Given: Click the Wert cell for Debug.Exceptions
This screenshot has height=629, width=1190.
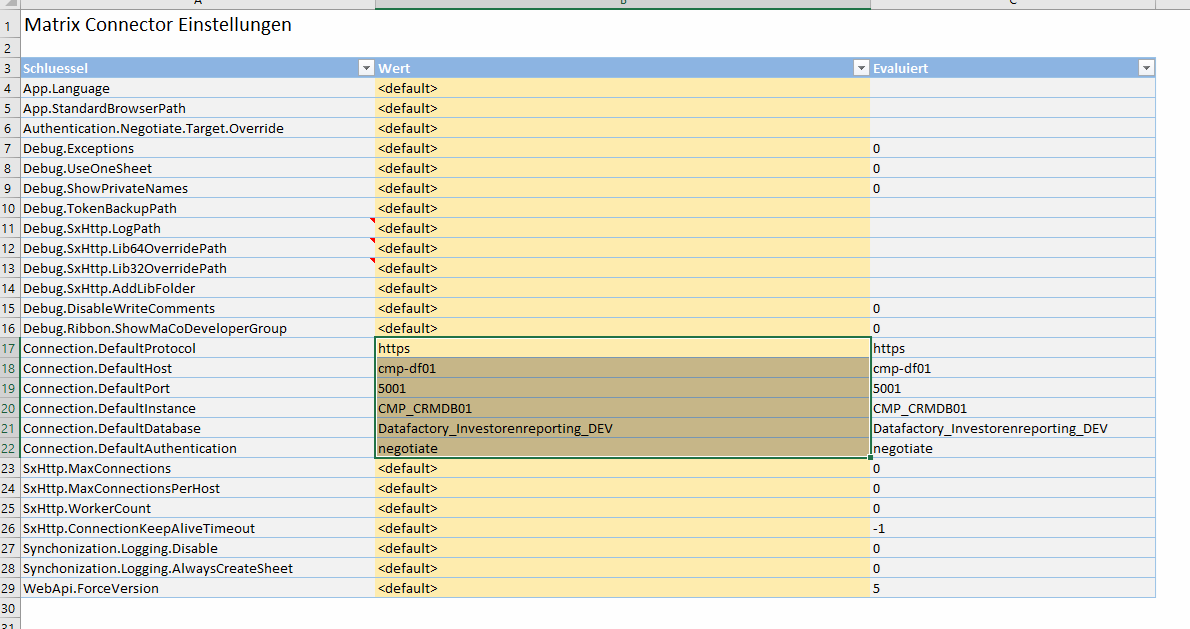Looking at the screenshot, I should (622, 149).
